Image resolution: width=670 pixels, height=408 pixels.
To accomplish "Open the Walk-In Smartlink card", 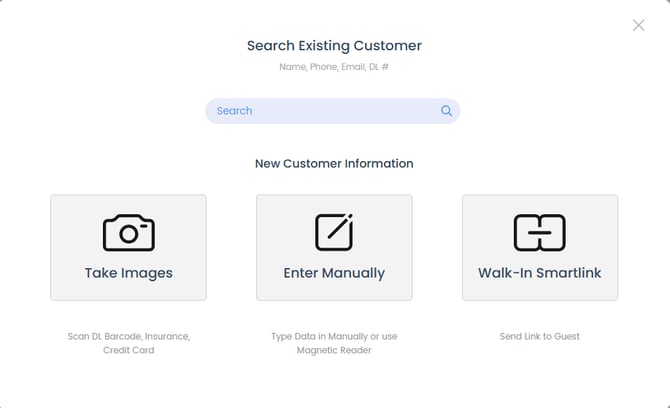I will coord(539,248).
